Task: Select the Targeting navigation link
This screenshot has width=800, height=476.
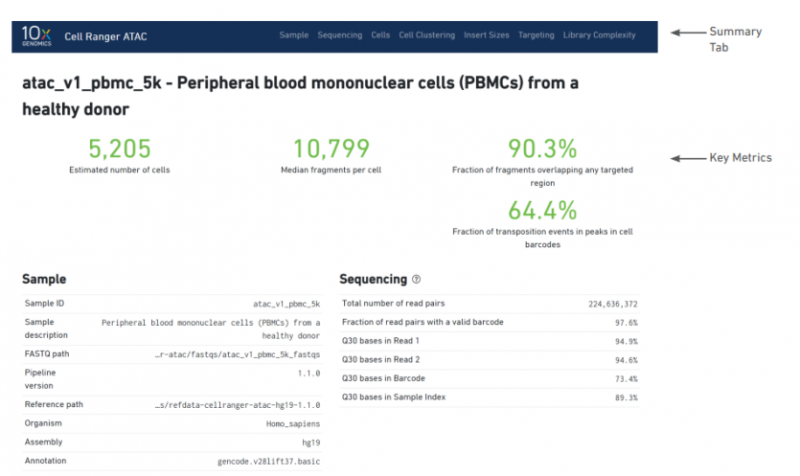Action: pos(536,35)
